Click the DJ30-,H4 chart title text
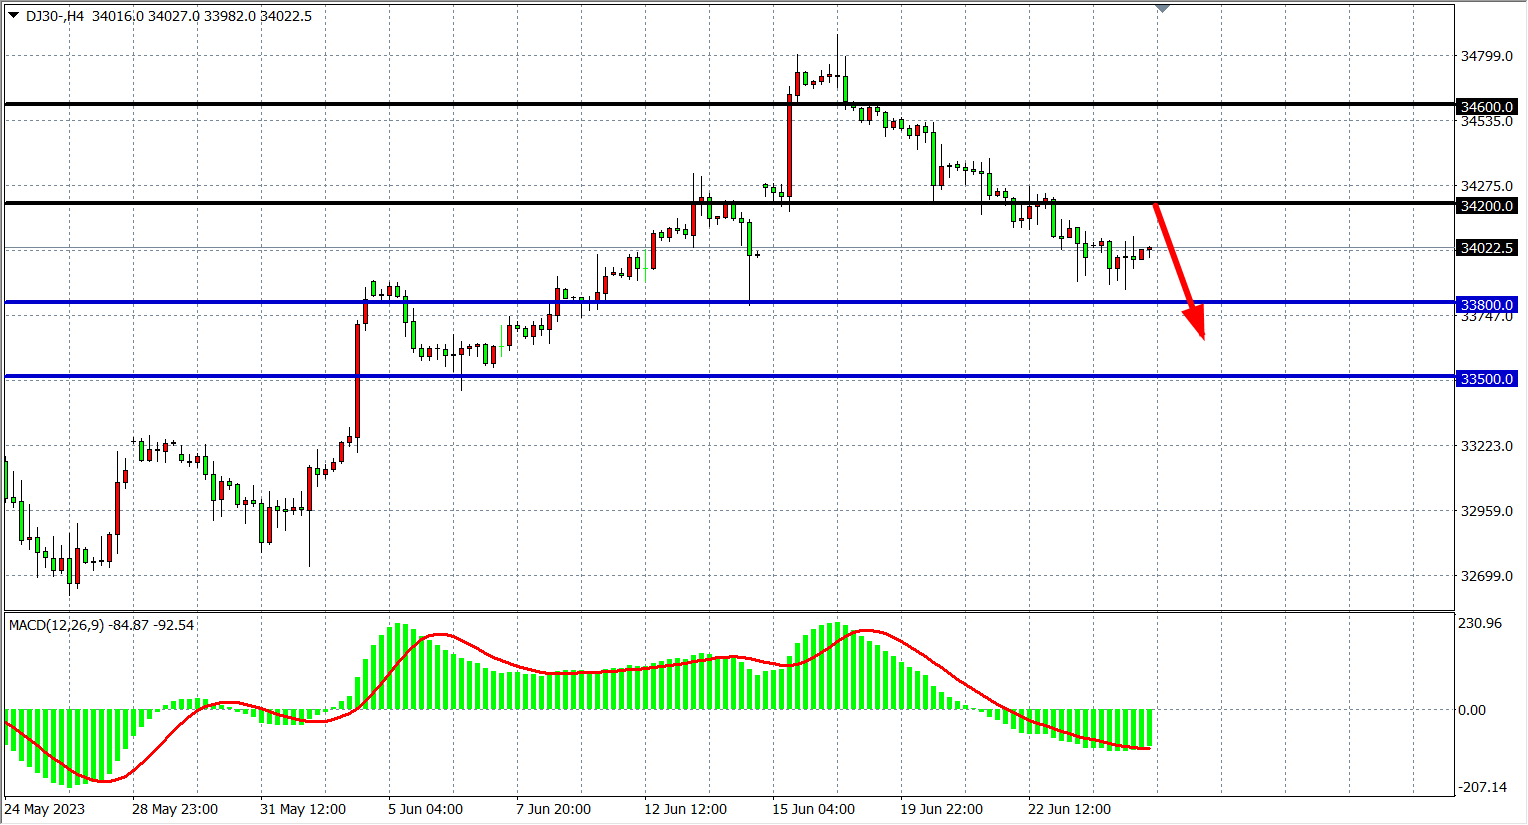Viewport: 1528px width, 825px height. click(x=55, y=16)
